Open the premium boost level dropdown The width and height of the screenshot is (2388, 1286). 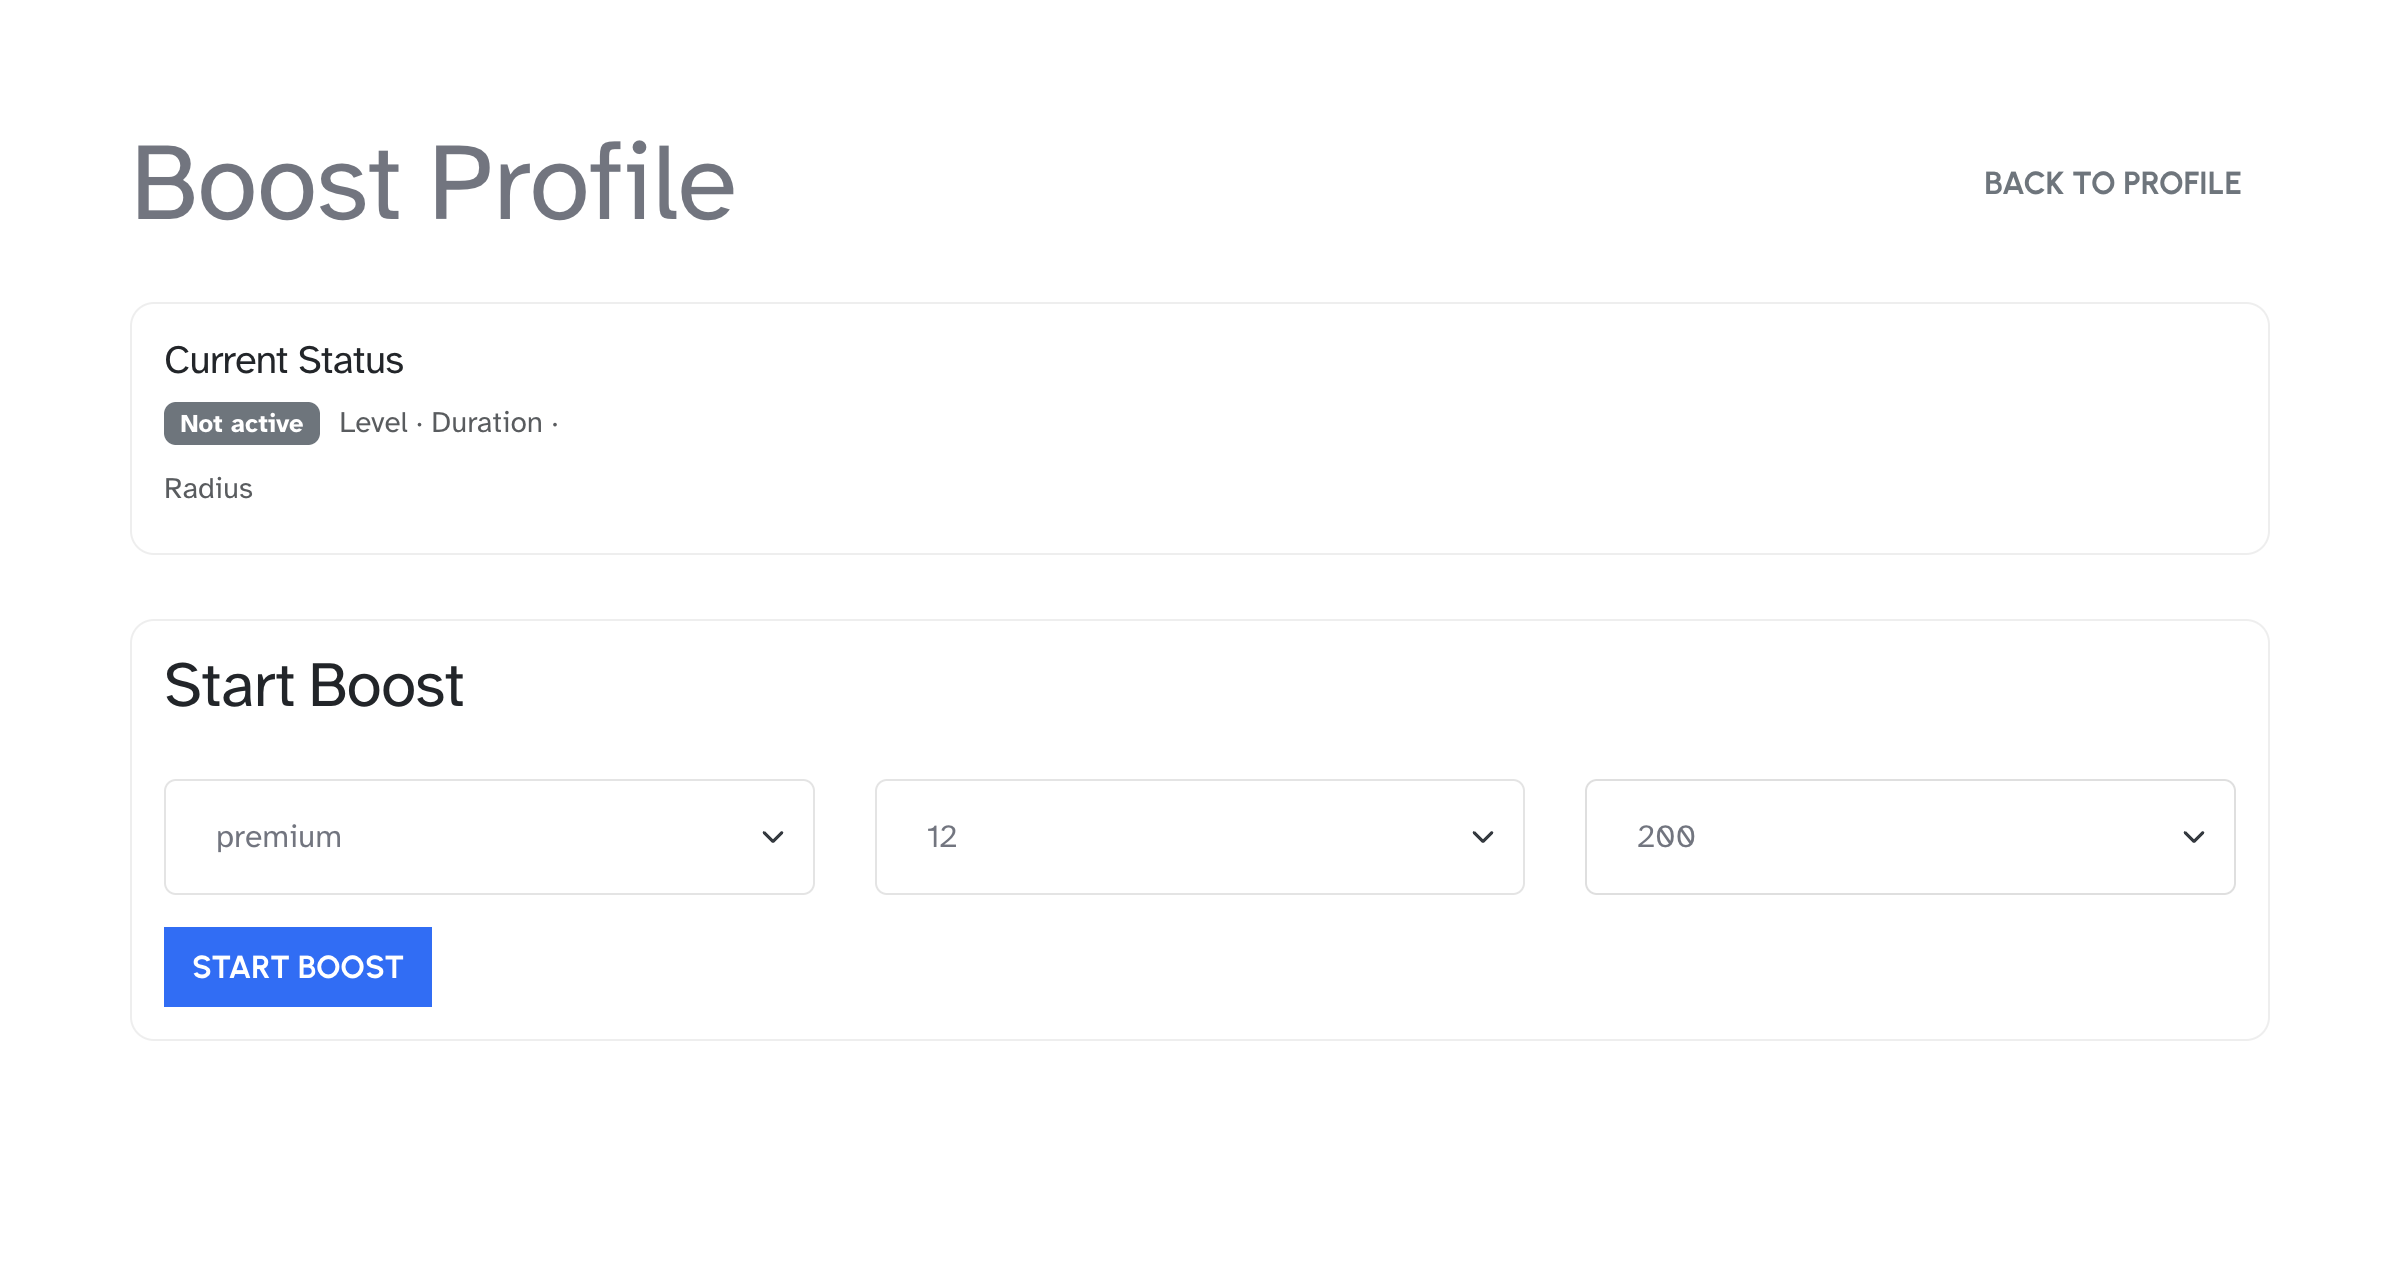(x=488, y=837)
